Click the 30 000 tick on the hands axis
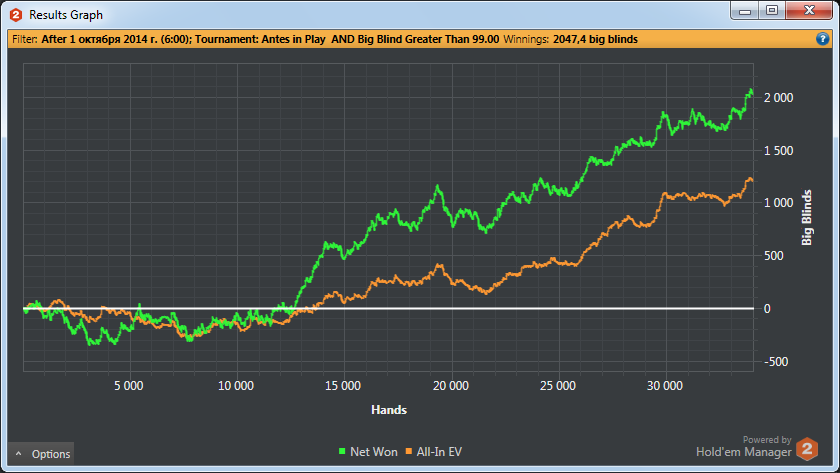The height and width of the screenshot is (473, 840). pyautogui.click(x=665, y=385)
